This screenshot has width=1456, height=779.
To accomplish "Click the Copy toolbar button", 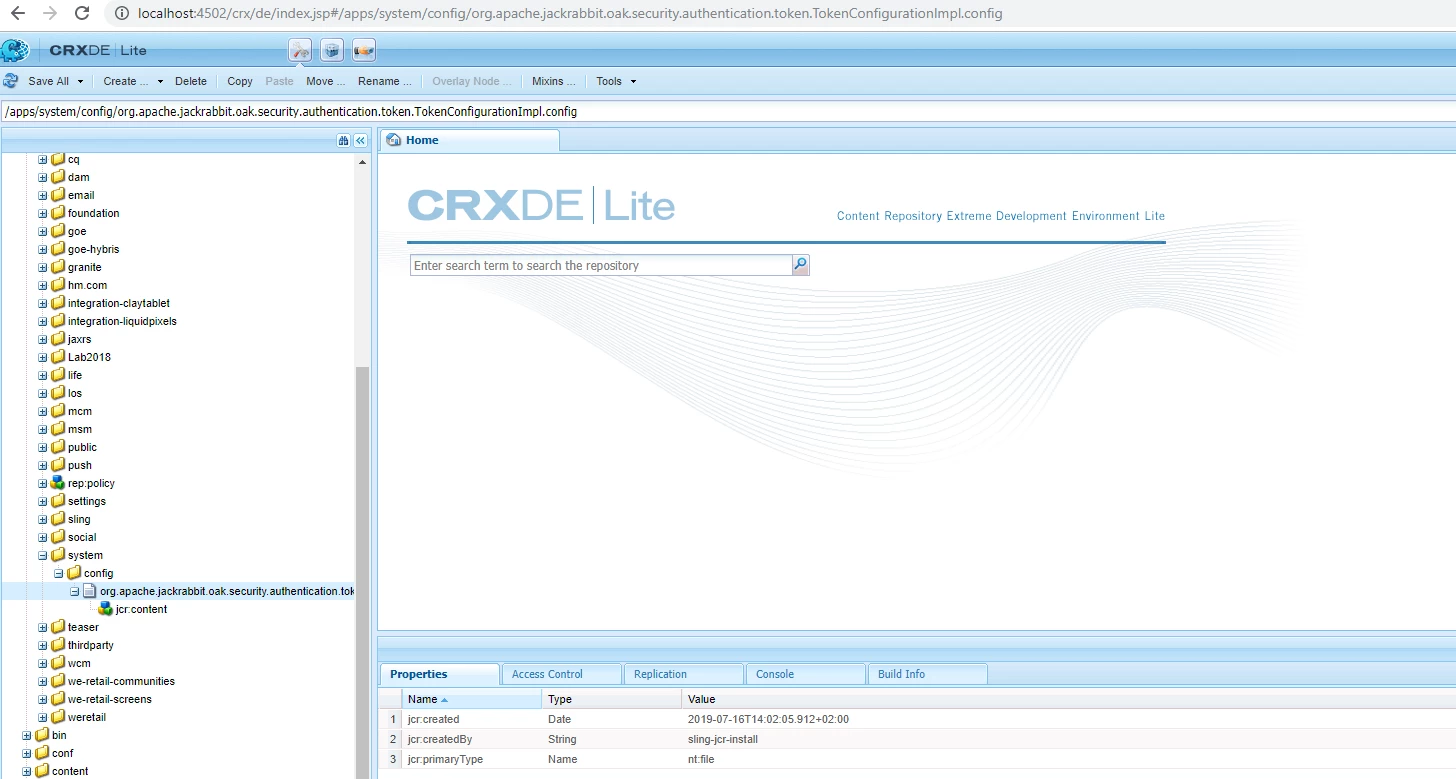I will click(x=240, y=81).
